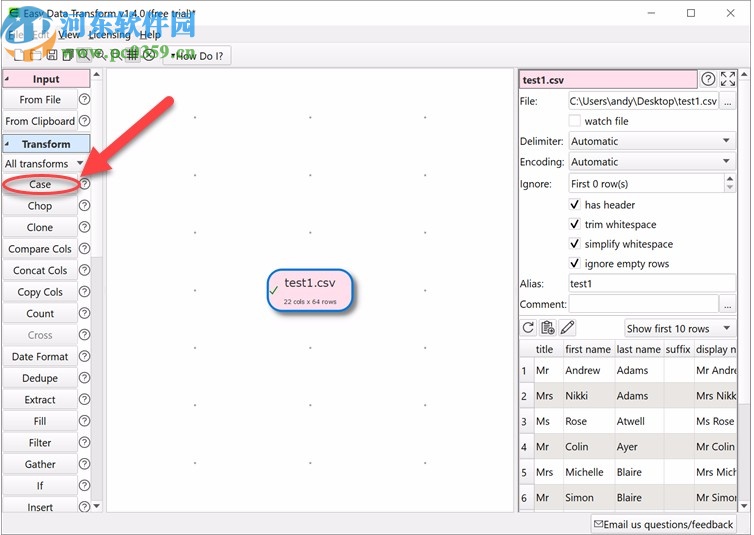
Task: Click the last name column header
Action: coord(638,349)
